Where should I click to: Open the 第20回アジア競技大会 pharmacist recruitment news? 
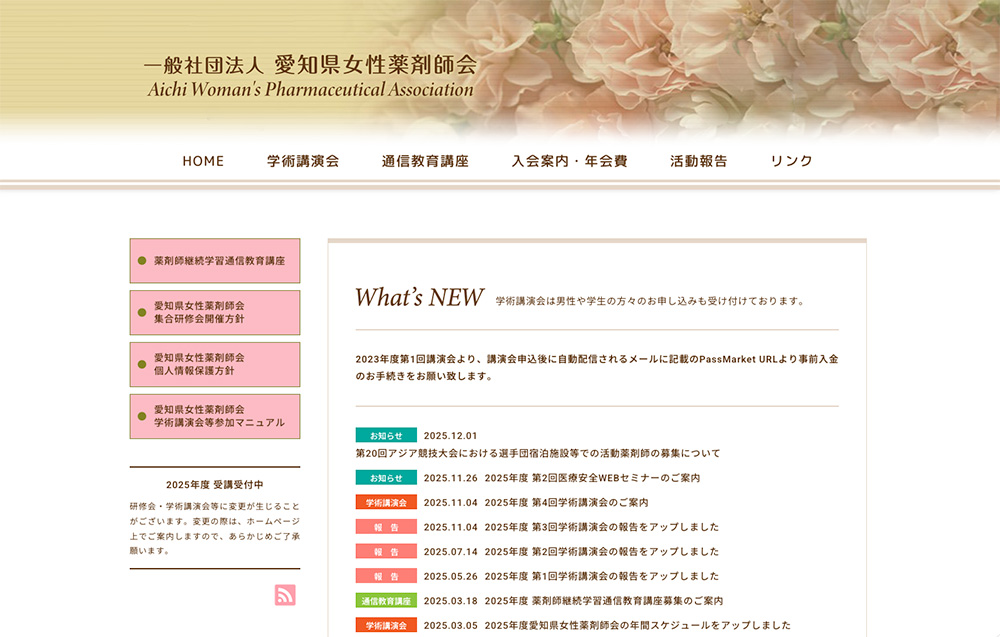point(537,453)
